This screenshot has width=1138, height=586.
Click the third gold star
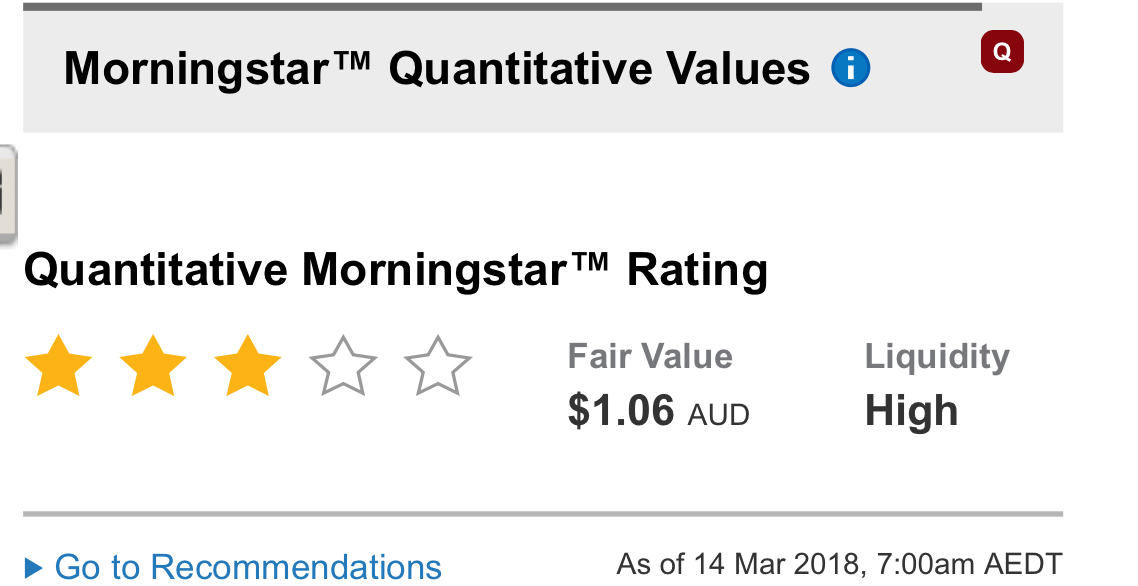pyautogui.click(x=248, y=366)
